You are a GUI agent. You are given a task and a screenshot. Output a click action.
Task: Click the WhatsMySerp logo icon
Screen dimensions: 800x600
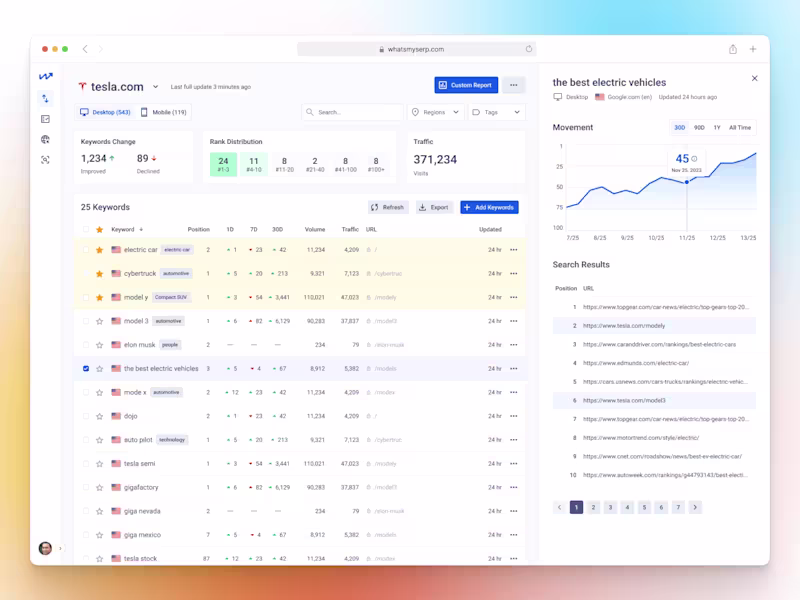pyautogui.click(x=45, y=76)
